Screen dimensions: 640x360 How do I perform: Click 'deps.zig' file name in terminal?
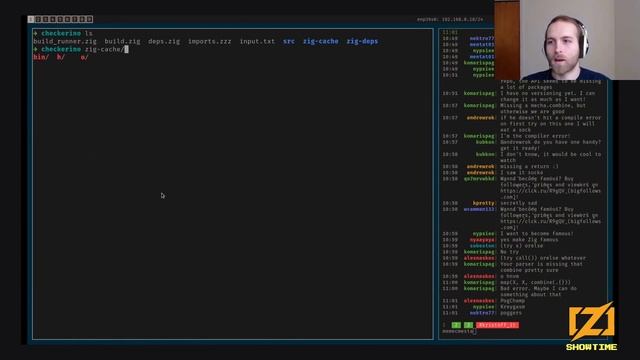[164, 41]
